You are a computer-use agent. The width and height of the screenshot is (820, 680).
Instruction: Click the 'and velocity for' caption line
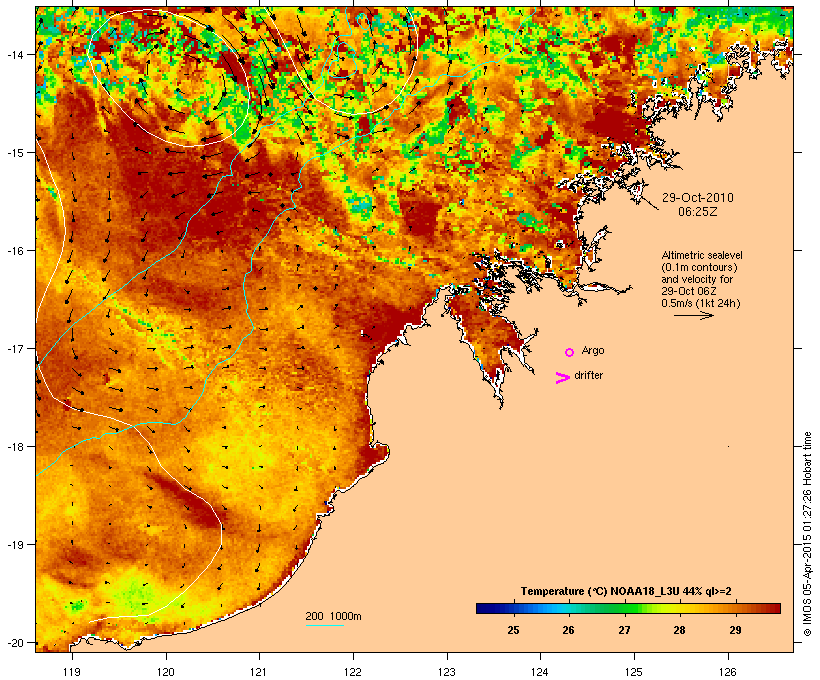(x=697, y=279)
